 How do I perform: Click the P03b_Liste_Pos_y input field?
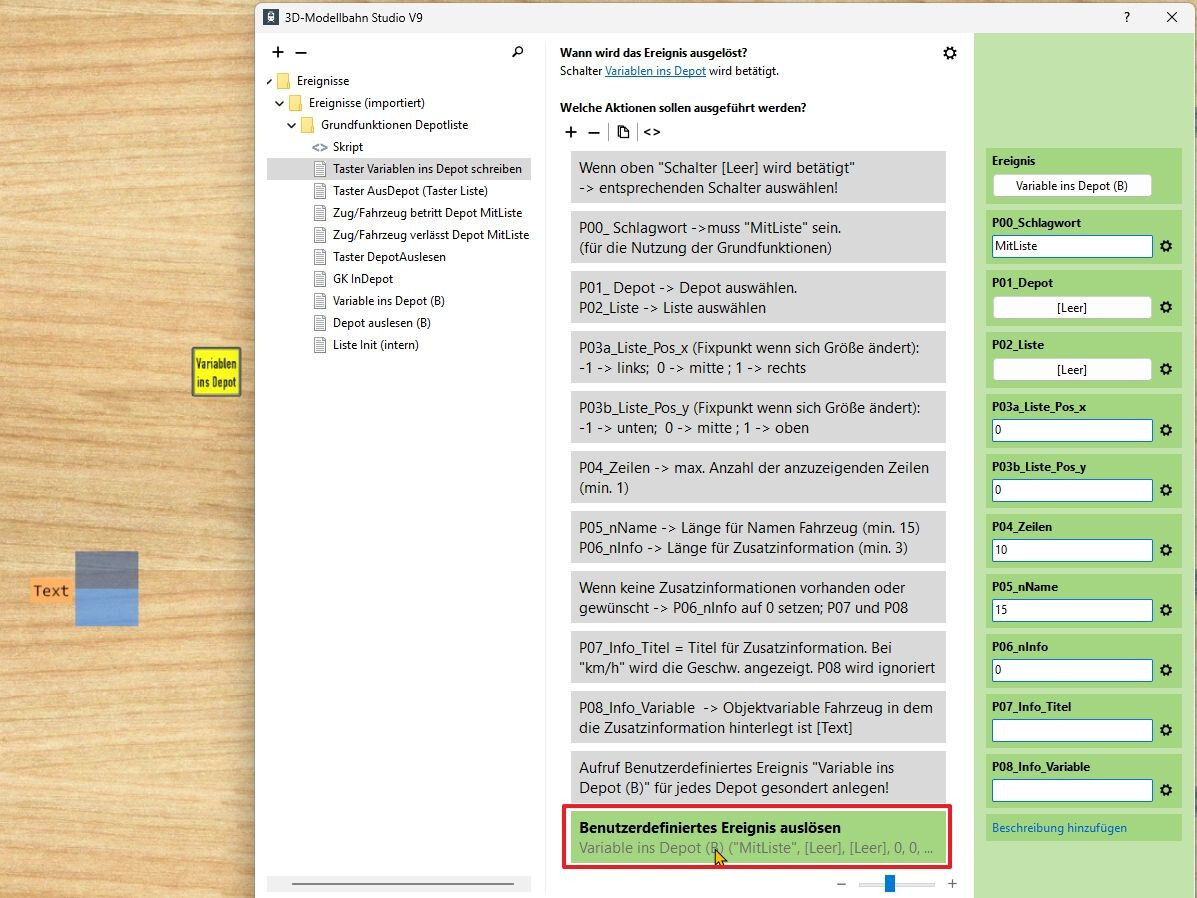[x=1072, y=490]
